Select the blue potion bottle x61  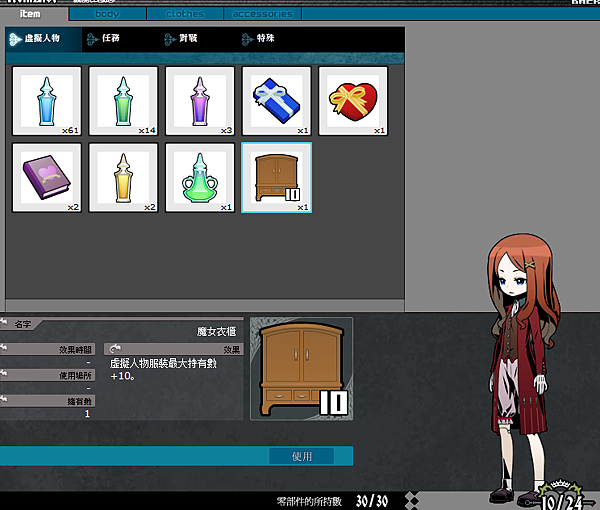point(47,101)
